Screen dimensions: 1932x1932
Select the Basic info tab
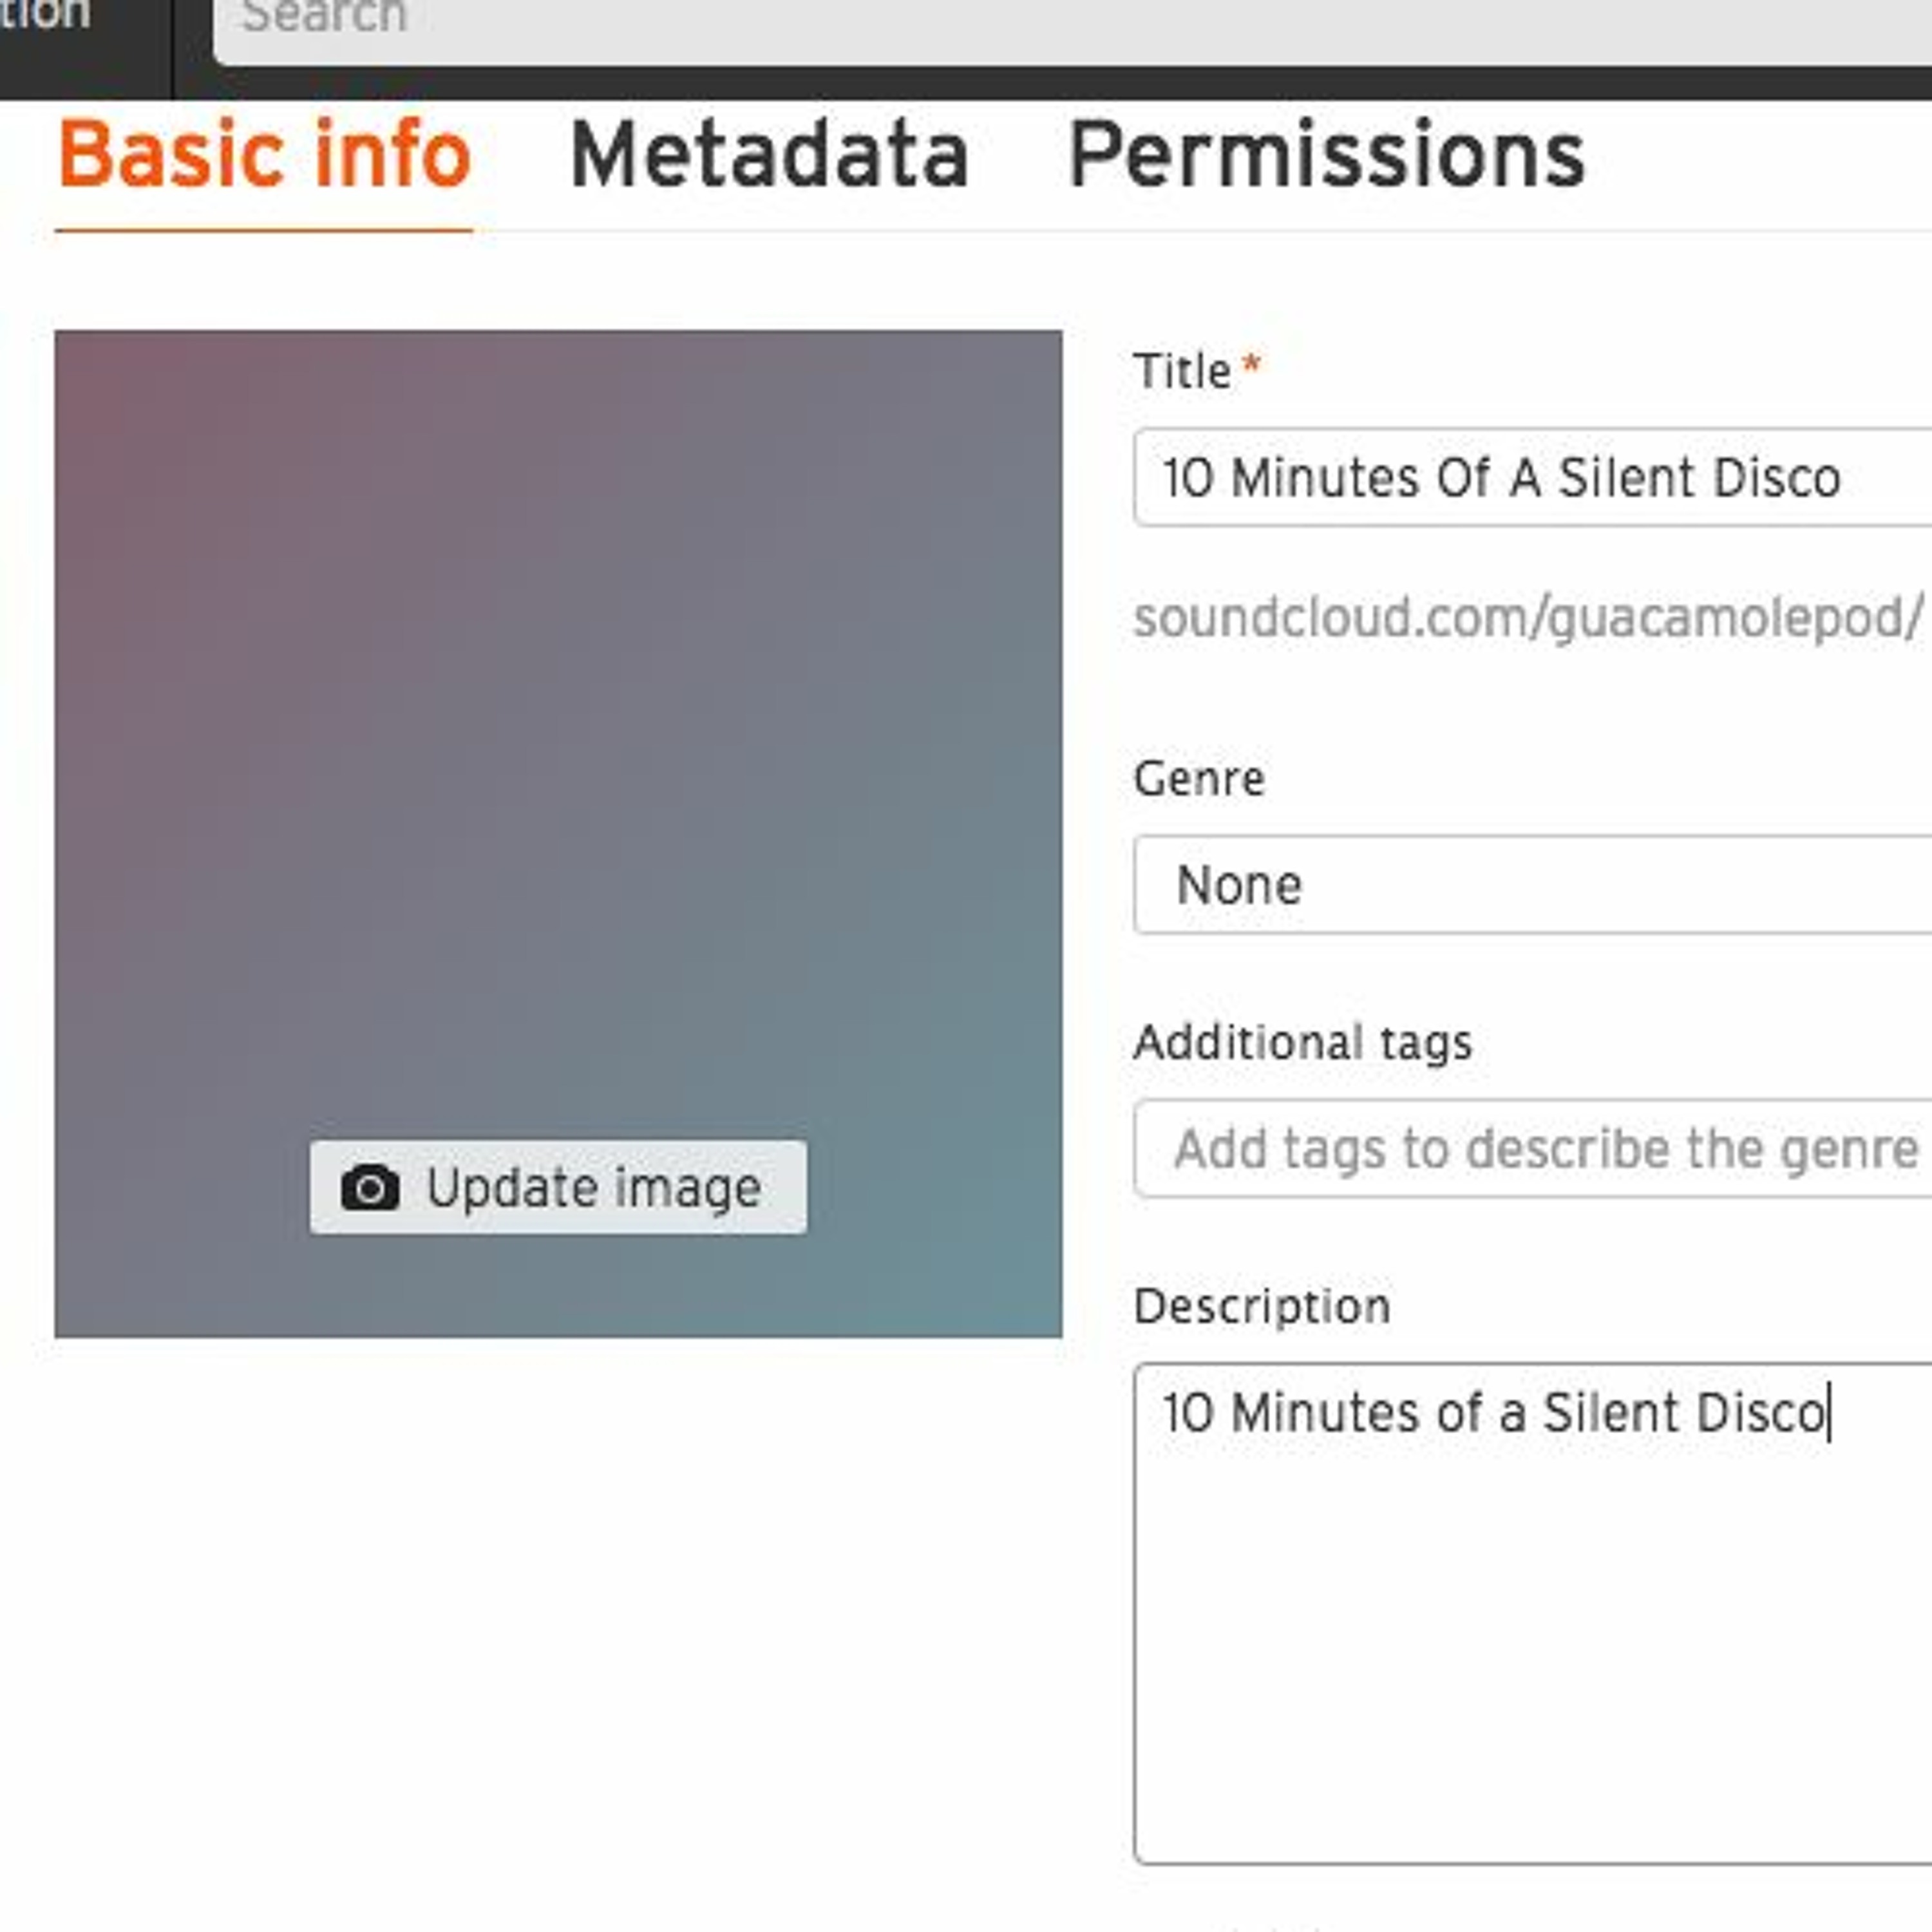coord(264,156)
